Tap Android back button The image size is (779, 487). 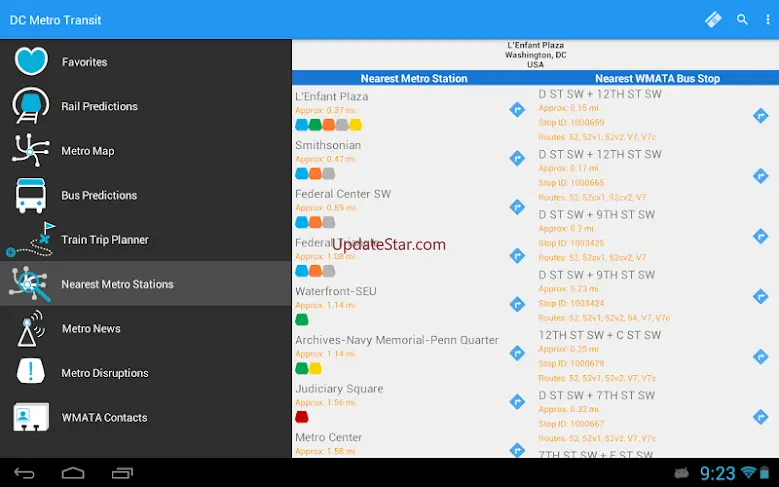click(x=24, y=473)
